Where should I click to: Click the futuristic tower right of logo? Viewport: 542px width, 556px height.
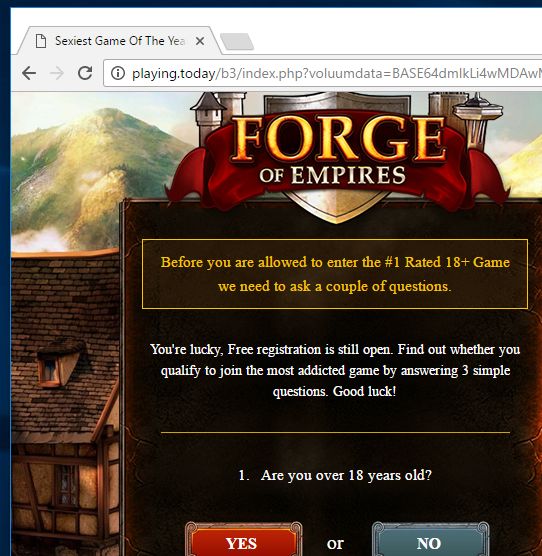click(x=477, y=119)
